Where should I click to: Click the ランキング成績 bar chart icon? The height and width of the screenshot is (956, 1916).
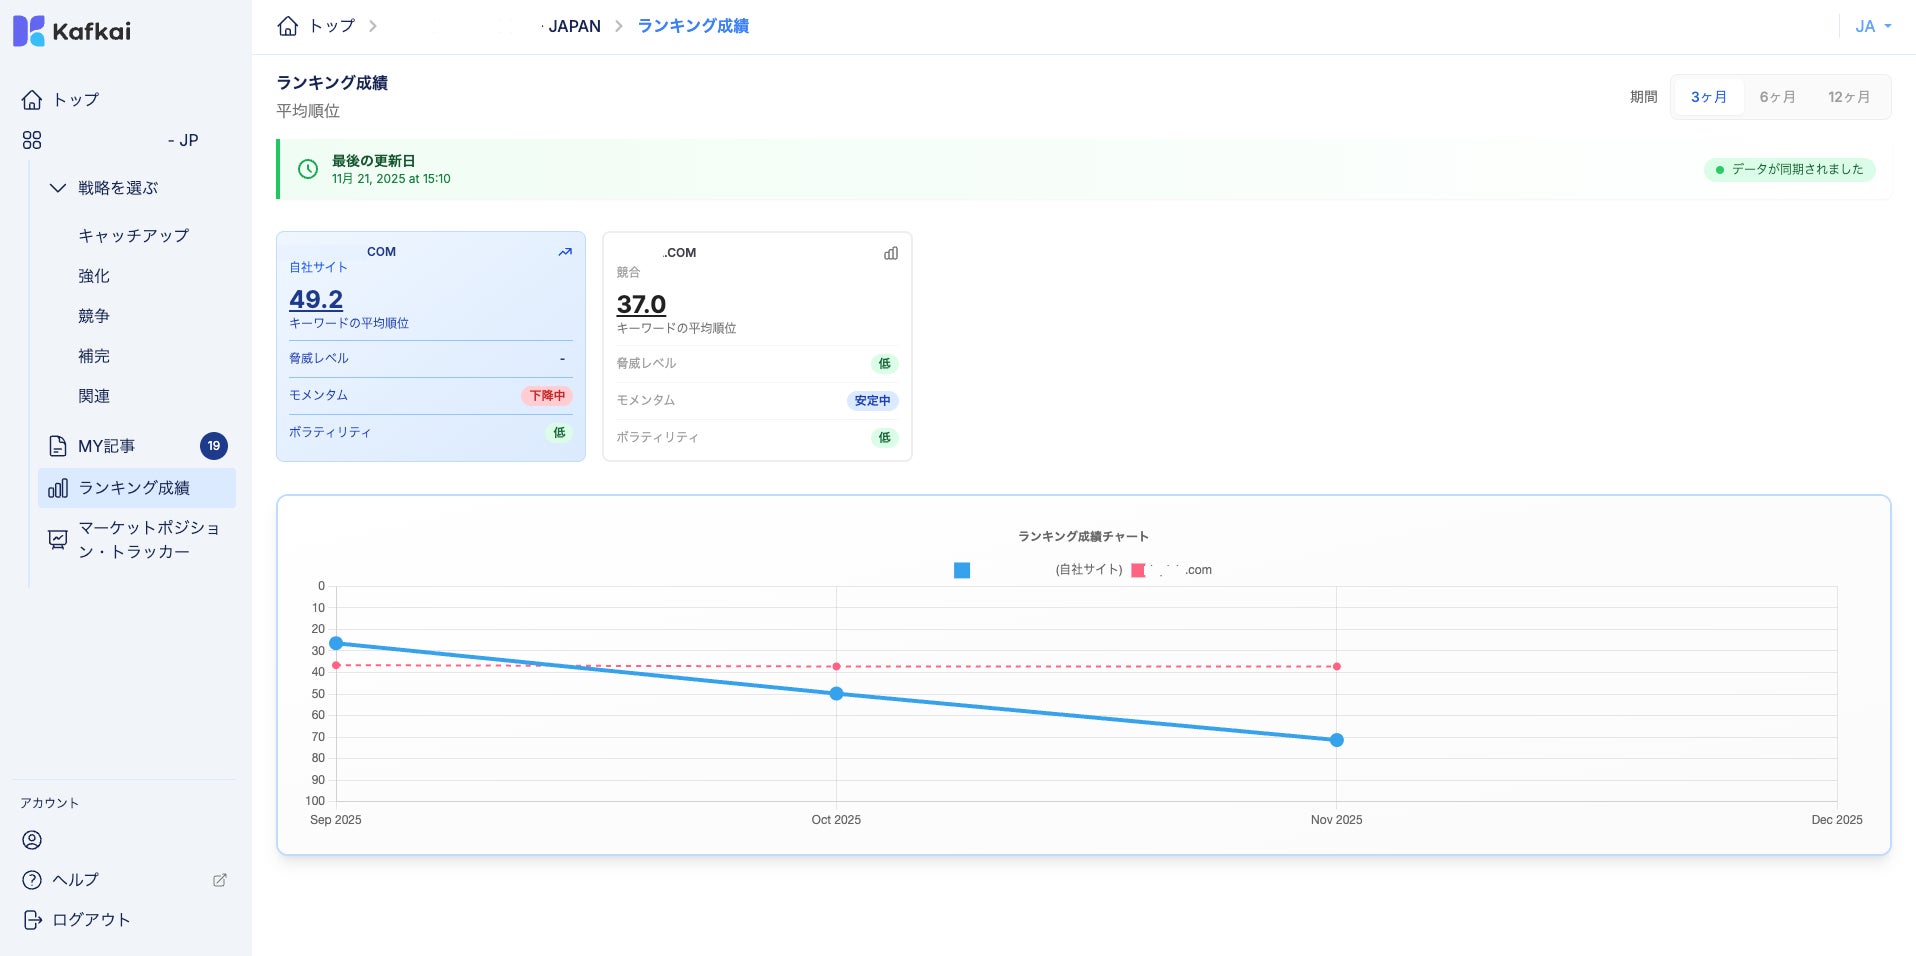point(58,488)
